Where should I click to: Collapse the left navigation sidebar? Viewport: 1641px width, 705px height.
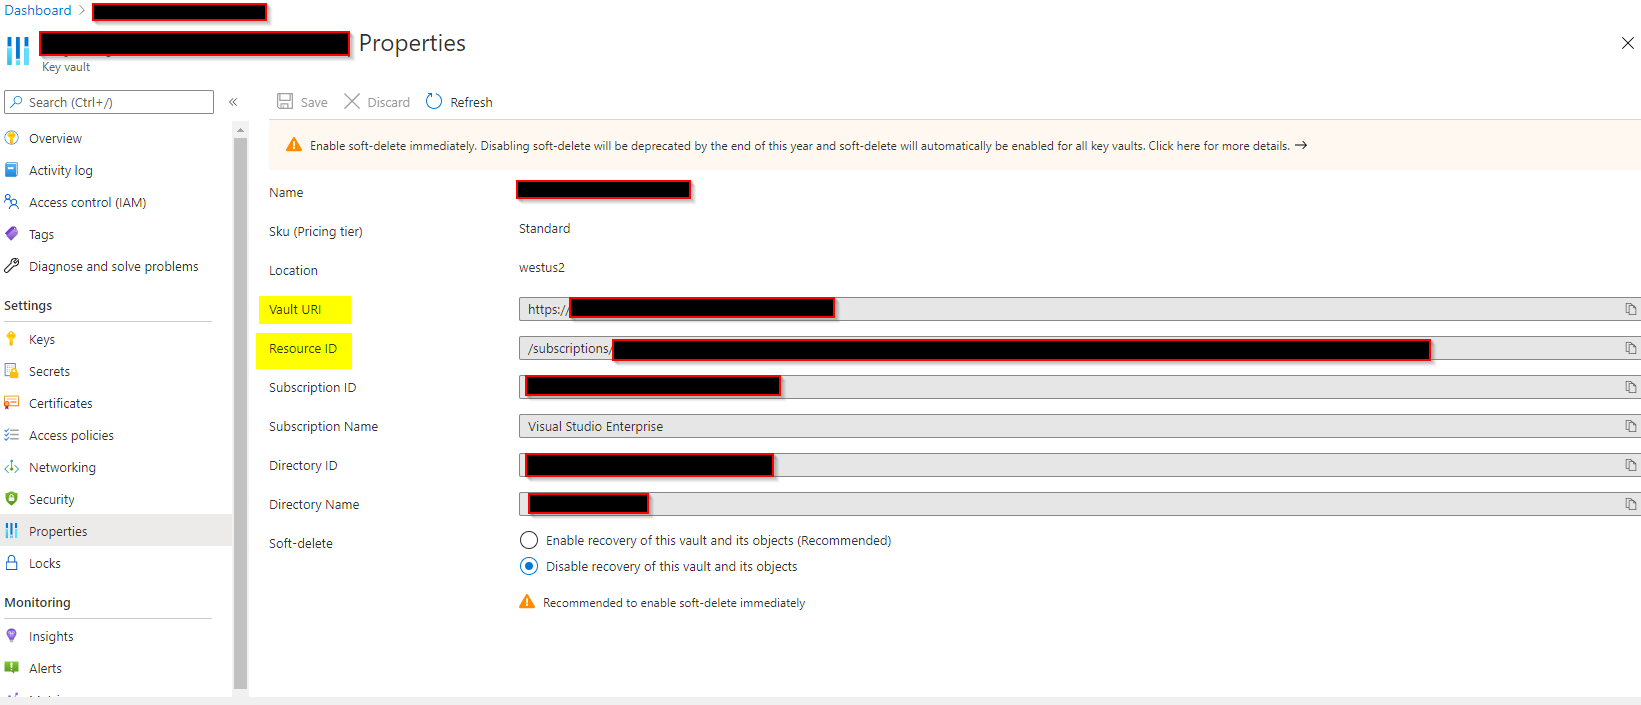[x=233, y=102]
